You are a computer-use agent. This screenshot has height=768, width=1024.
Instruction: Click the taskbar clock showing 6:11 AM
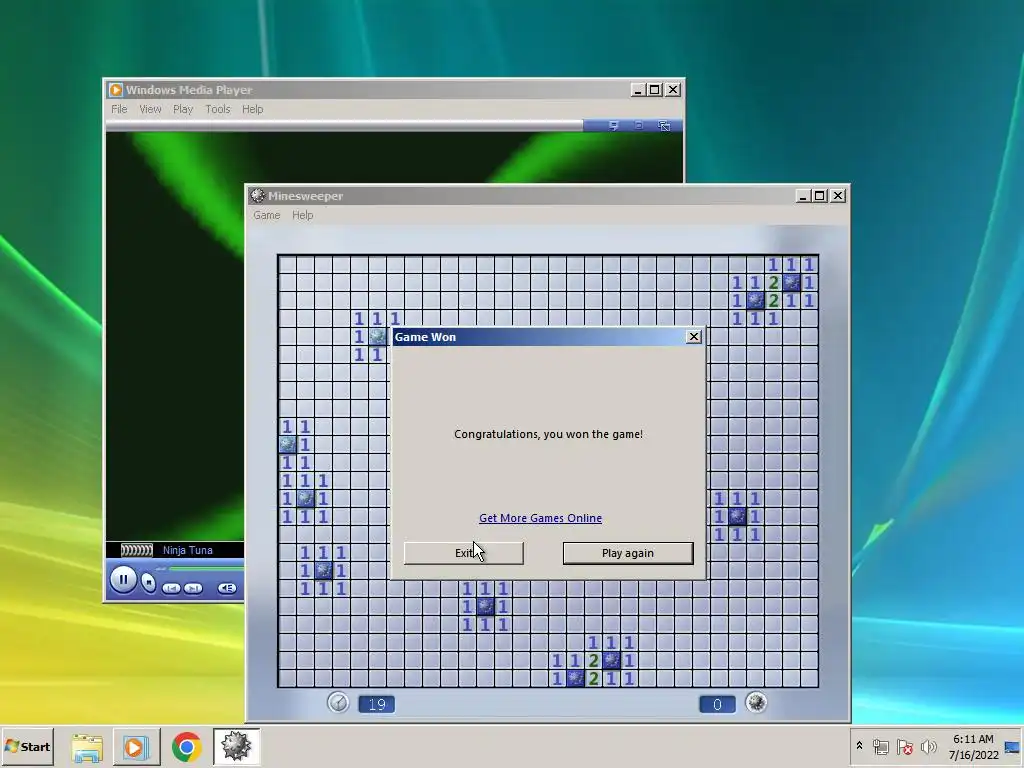click(973, 746)
